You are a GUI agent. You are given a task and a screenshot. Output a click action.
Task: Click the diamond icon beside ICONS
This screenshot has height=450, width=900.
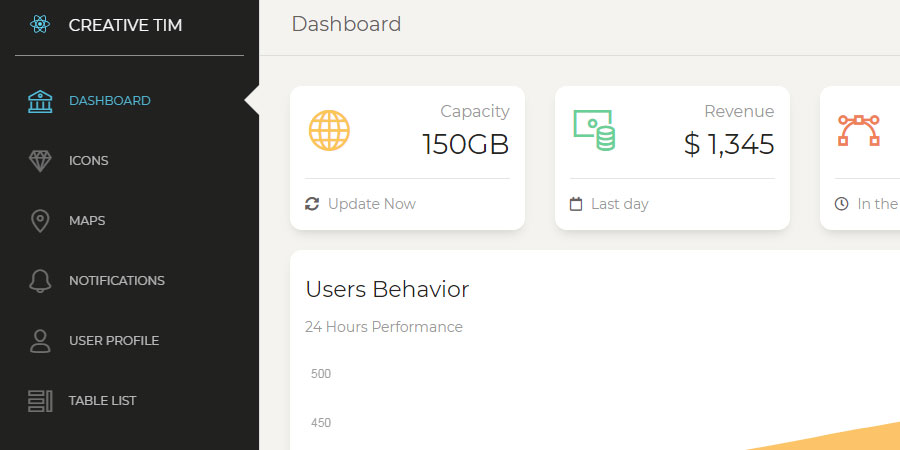(40, 161)
